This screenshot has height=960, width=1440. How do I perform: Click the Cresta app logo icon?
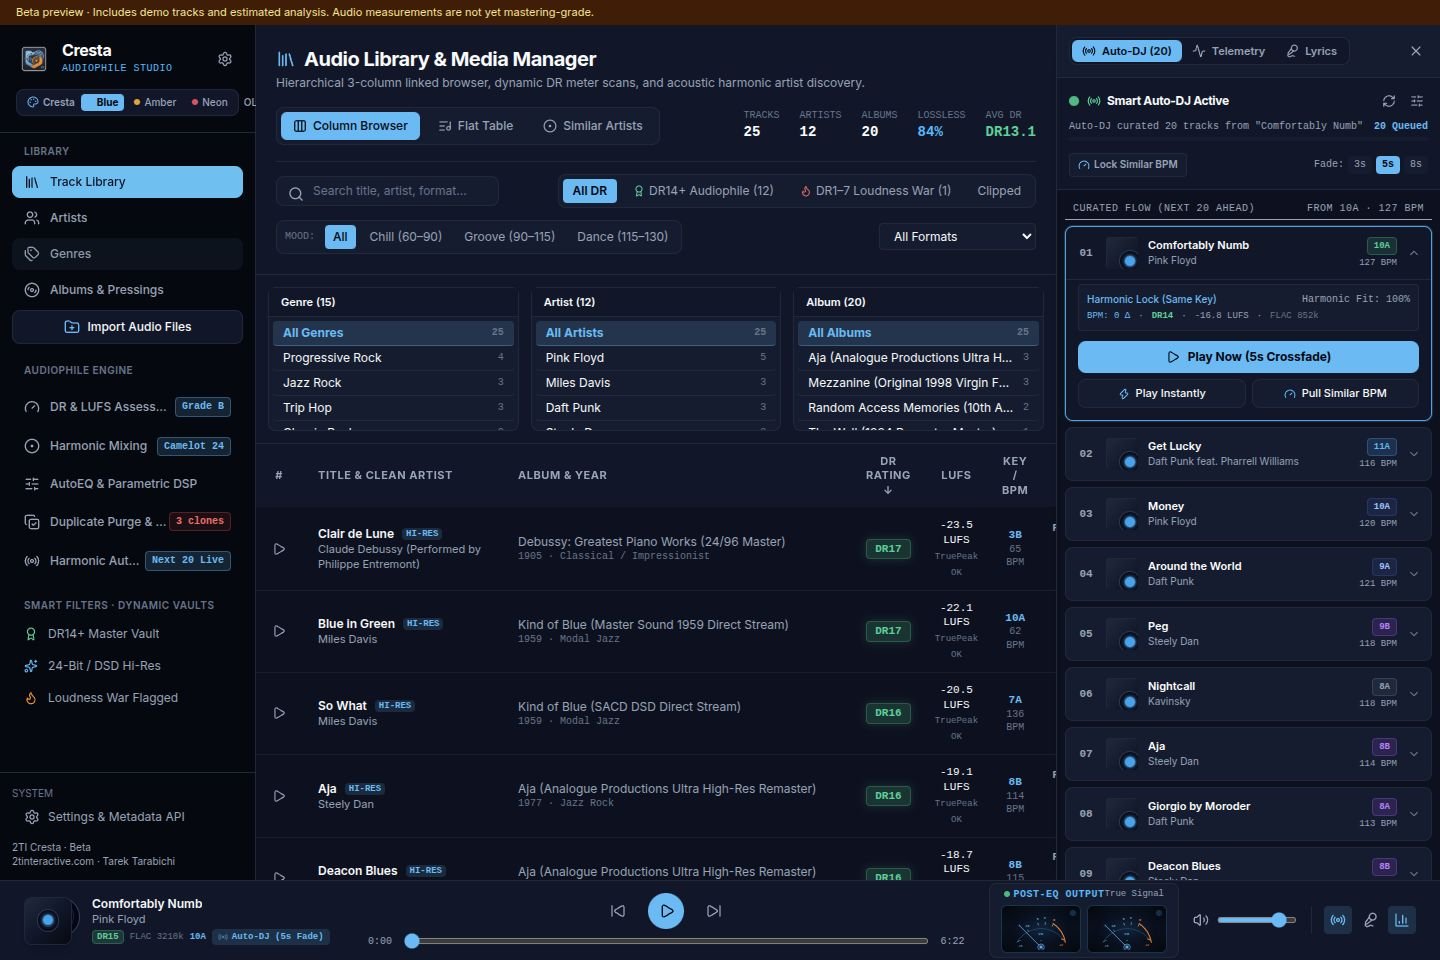tap(34, 59)
